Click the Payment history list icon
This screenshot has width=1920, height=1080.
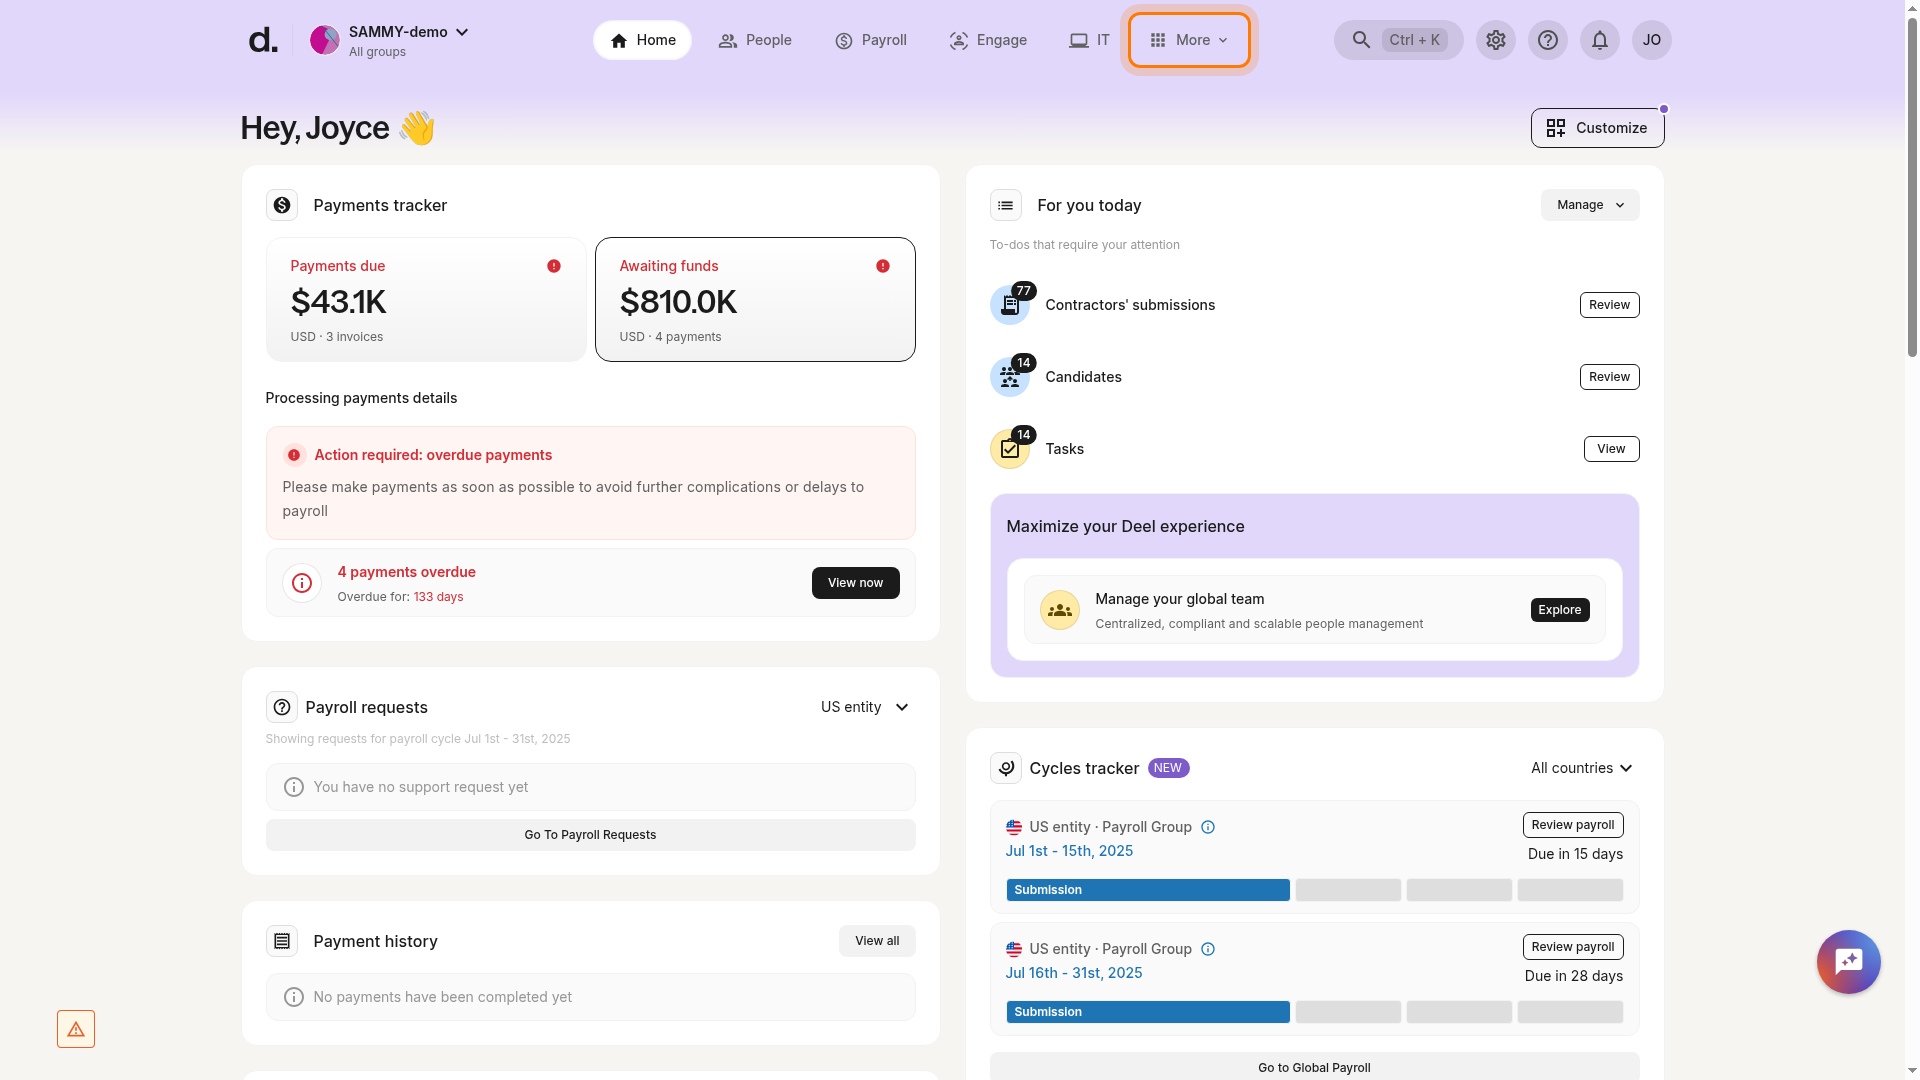(x=282, y=941)
